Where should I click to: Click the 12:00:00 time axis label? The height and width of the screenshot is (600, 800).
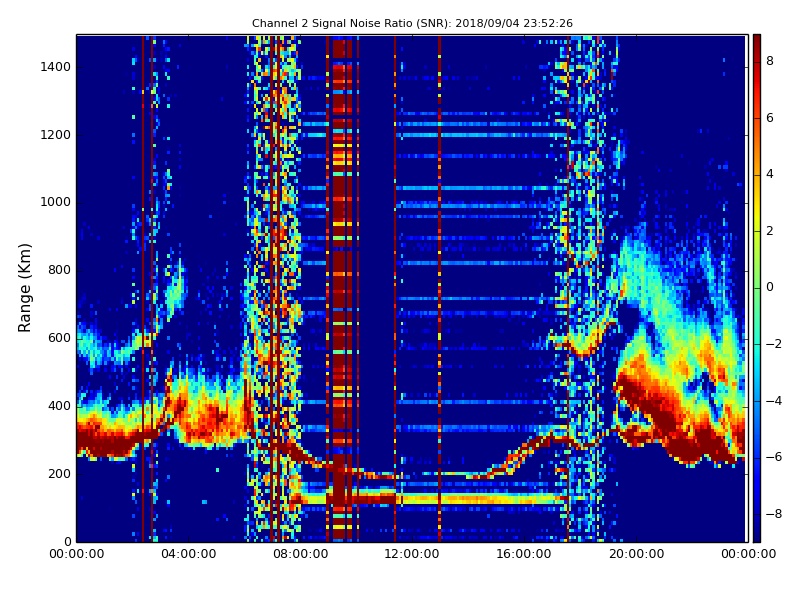pos(412,554)
